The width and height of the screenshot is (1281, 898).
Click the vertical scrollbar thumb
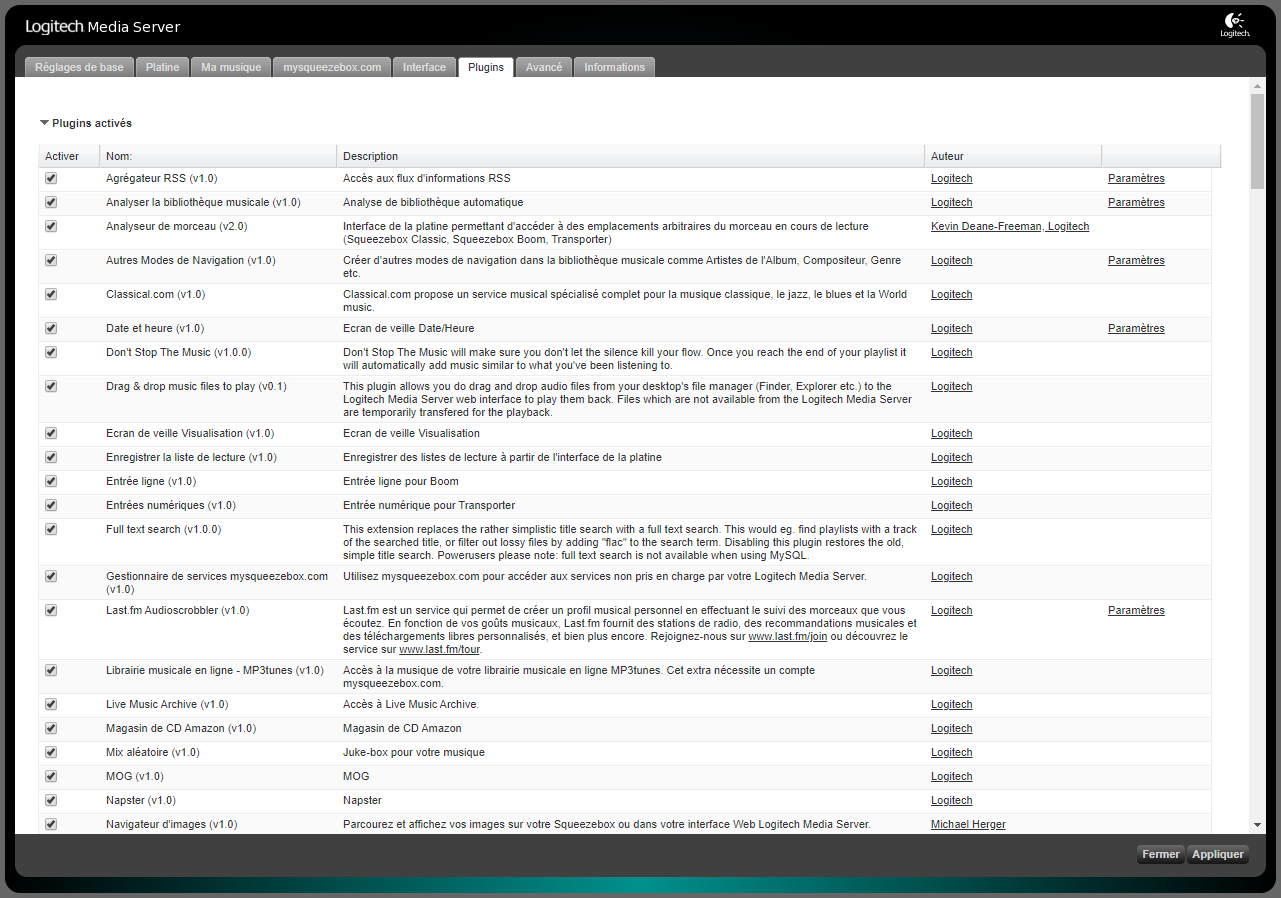tap(1257, 141)
